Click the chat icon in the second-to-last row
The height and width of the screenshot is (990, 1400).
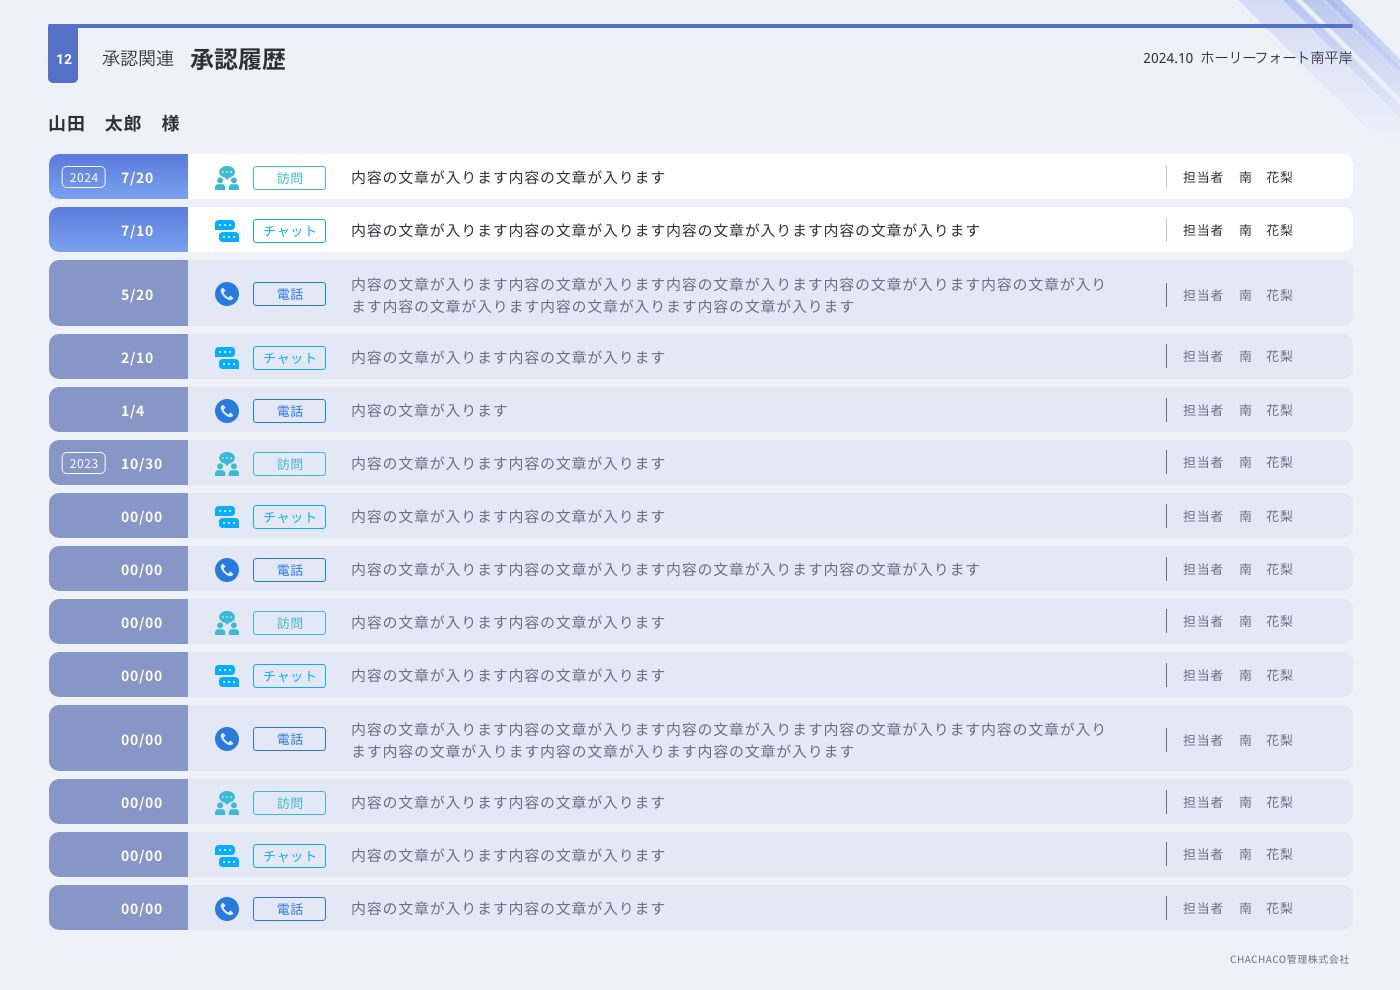(x=227, y=856)
